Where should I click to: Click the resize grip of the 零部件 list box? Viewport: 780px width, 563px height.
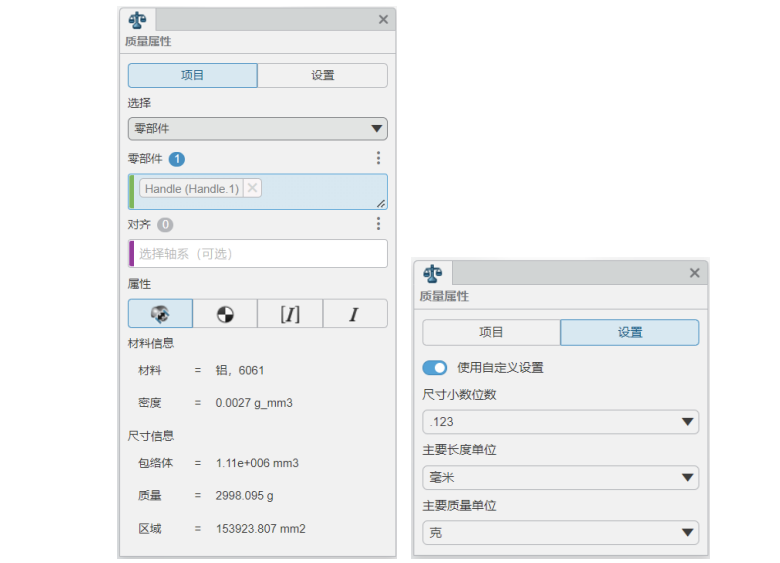click(381, 203)
